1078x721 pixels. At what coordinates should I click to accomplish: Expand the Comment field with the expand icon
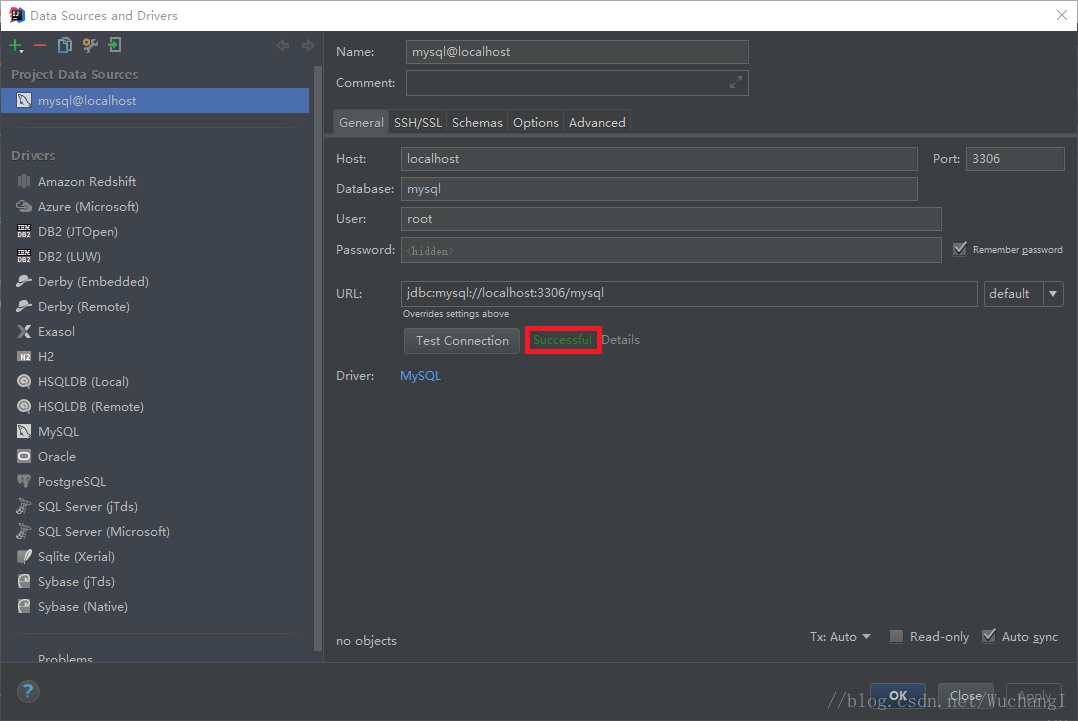735,82
